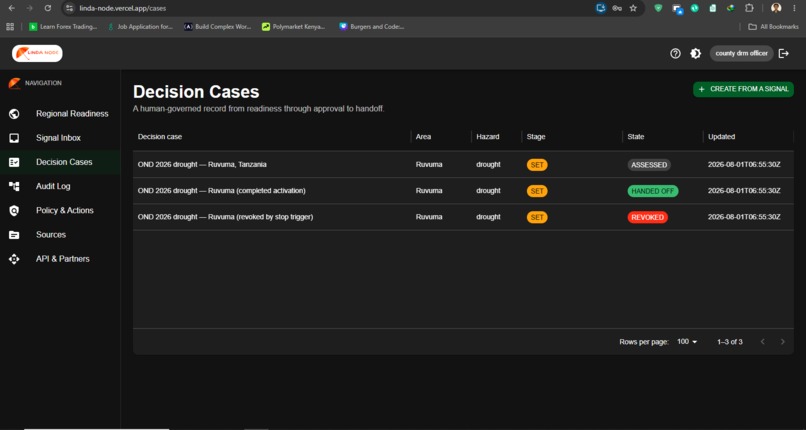Click Create From a Signal button
The height and width of the screenshot is (430, 806).
coord(743,89)
